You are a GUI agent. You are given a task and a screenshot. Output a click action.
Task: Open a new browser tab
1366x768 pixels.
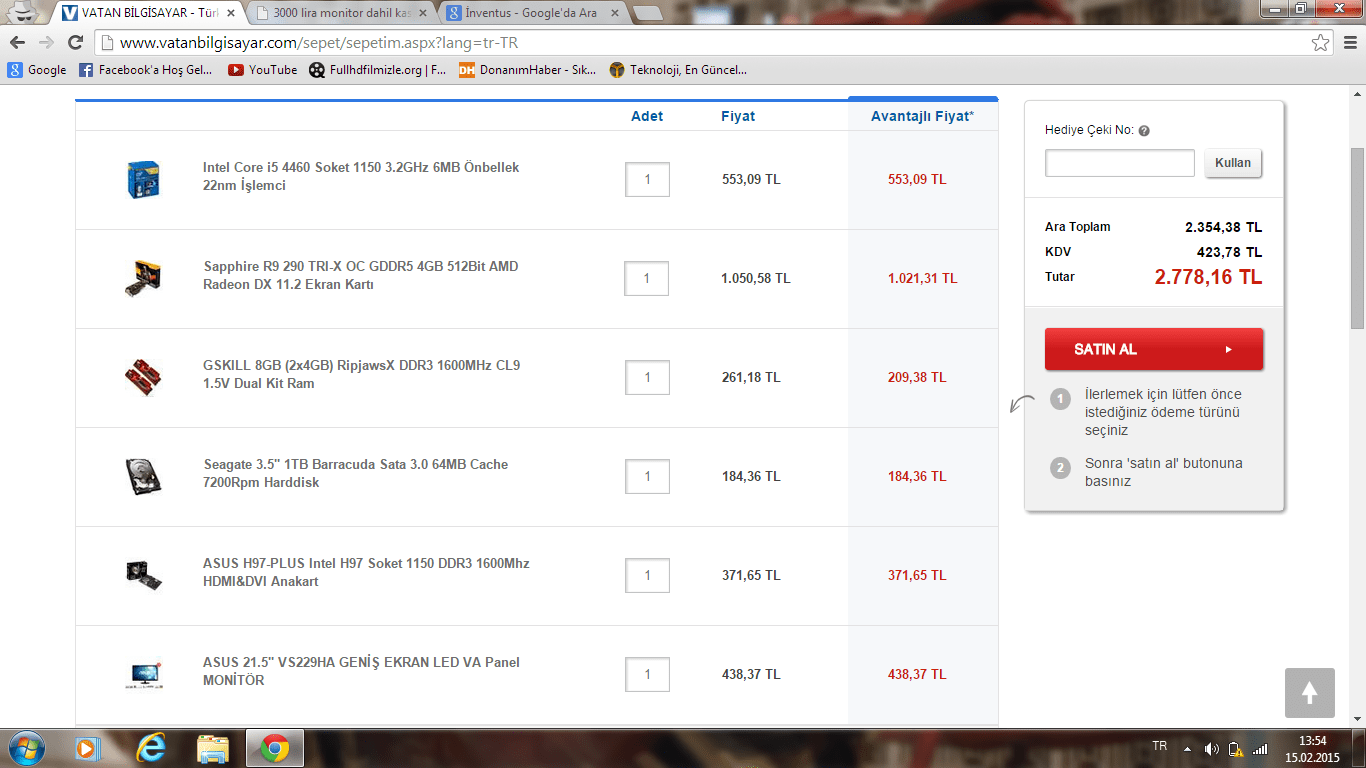(x=648, y=13)
